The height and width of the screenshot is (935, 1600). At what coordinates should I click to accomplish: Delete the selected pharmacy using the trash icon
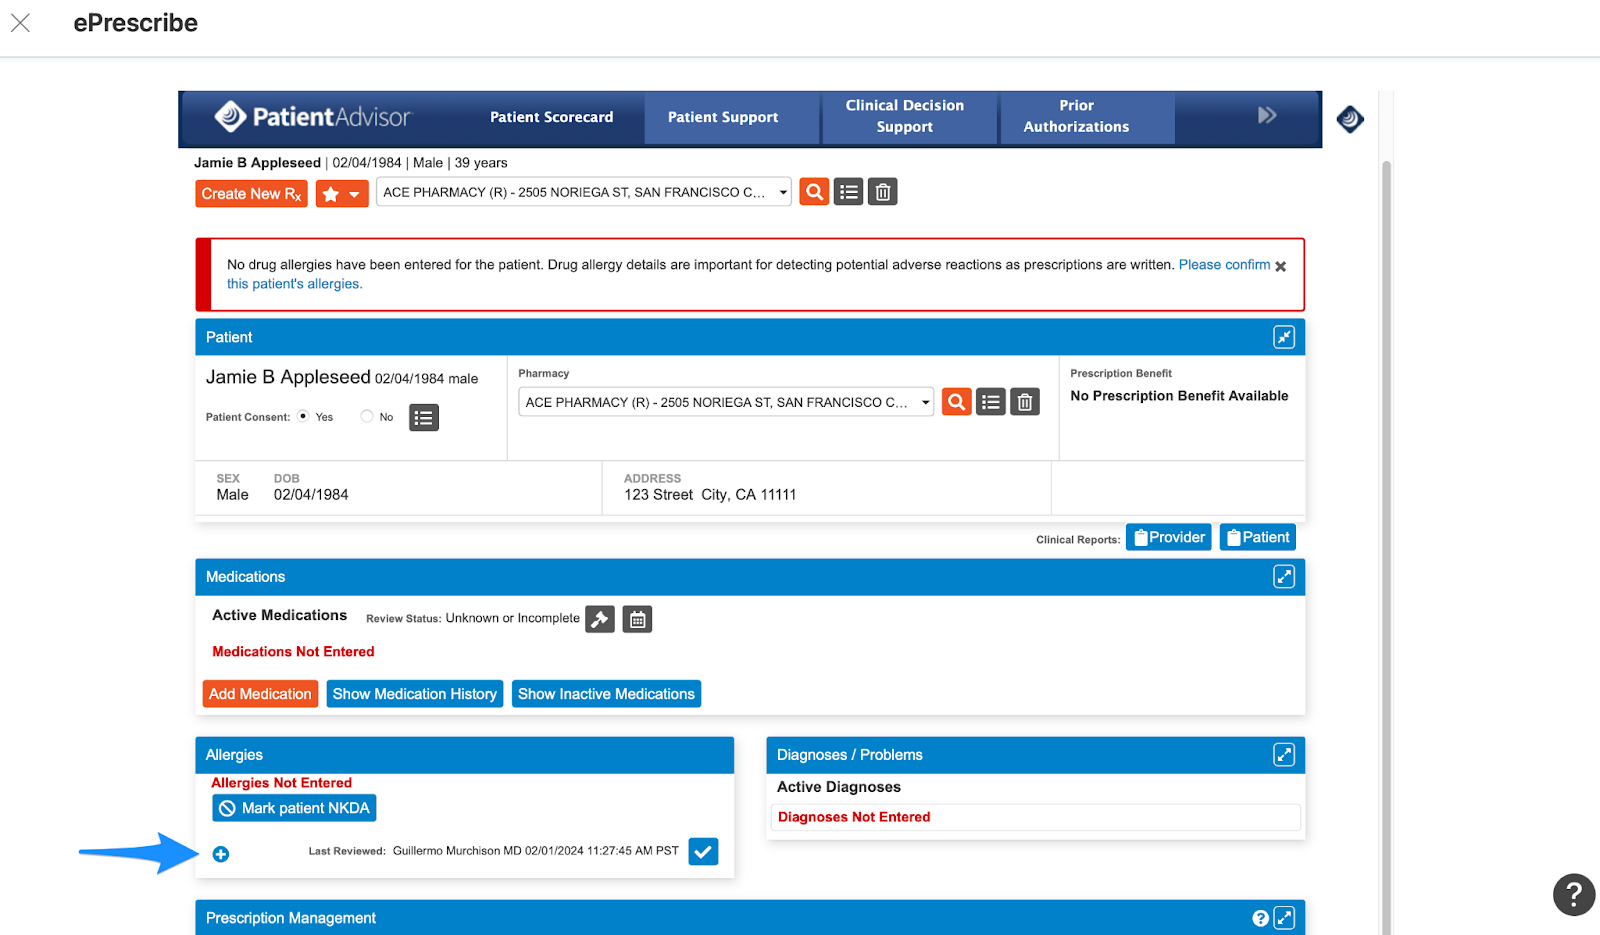click(881, 191)
